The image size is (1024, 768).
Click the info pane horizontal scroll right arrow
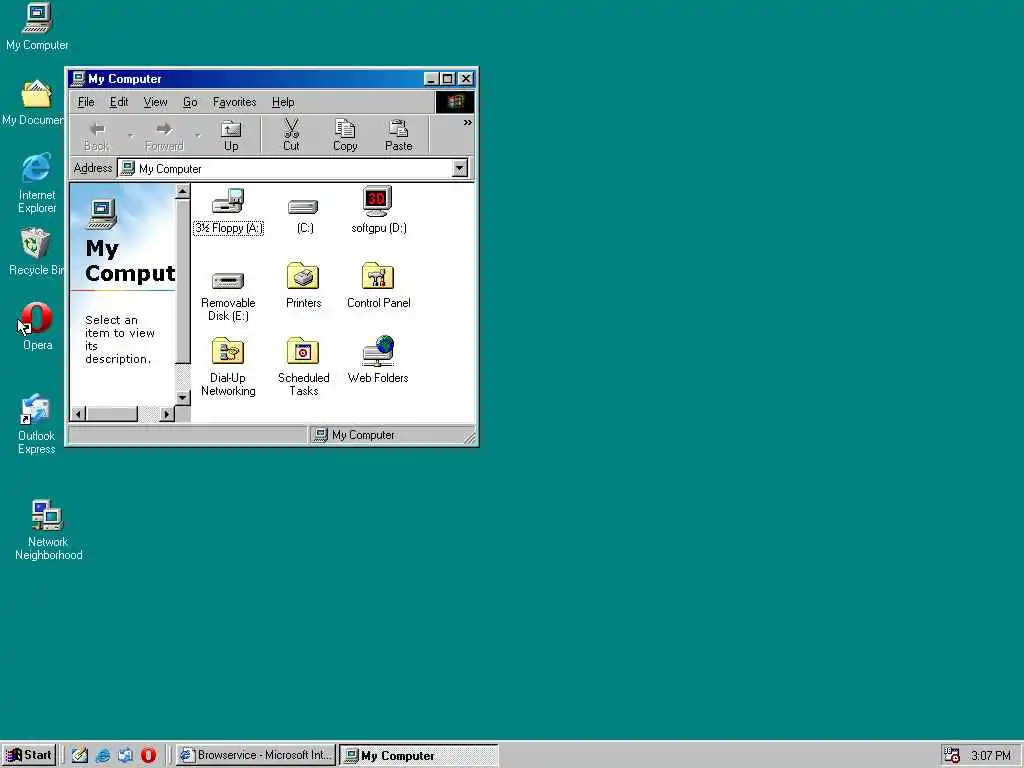point(167,414)
